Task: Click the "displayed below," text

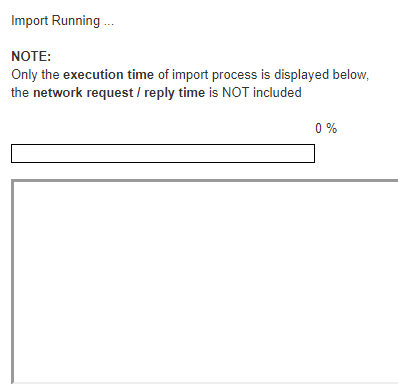Action: (321, 75)
